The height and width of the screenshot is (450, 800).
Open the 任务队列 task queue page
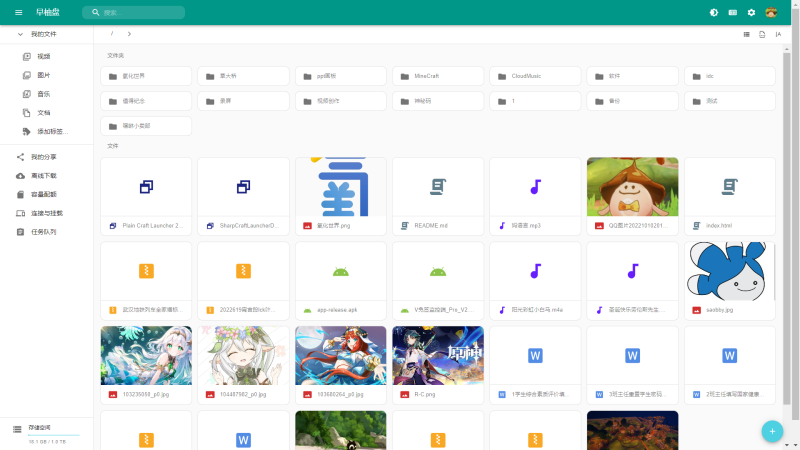46,232
